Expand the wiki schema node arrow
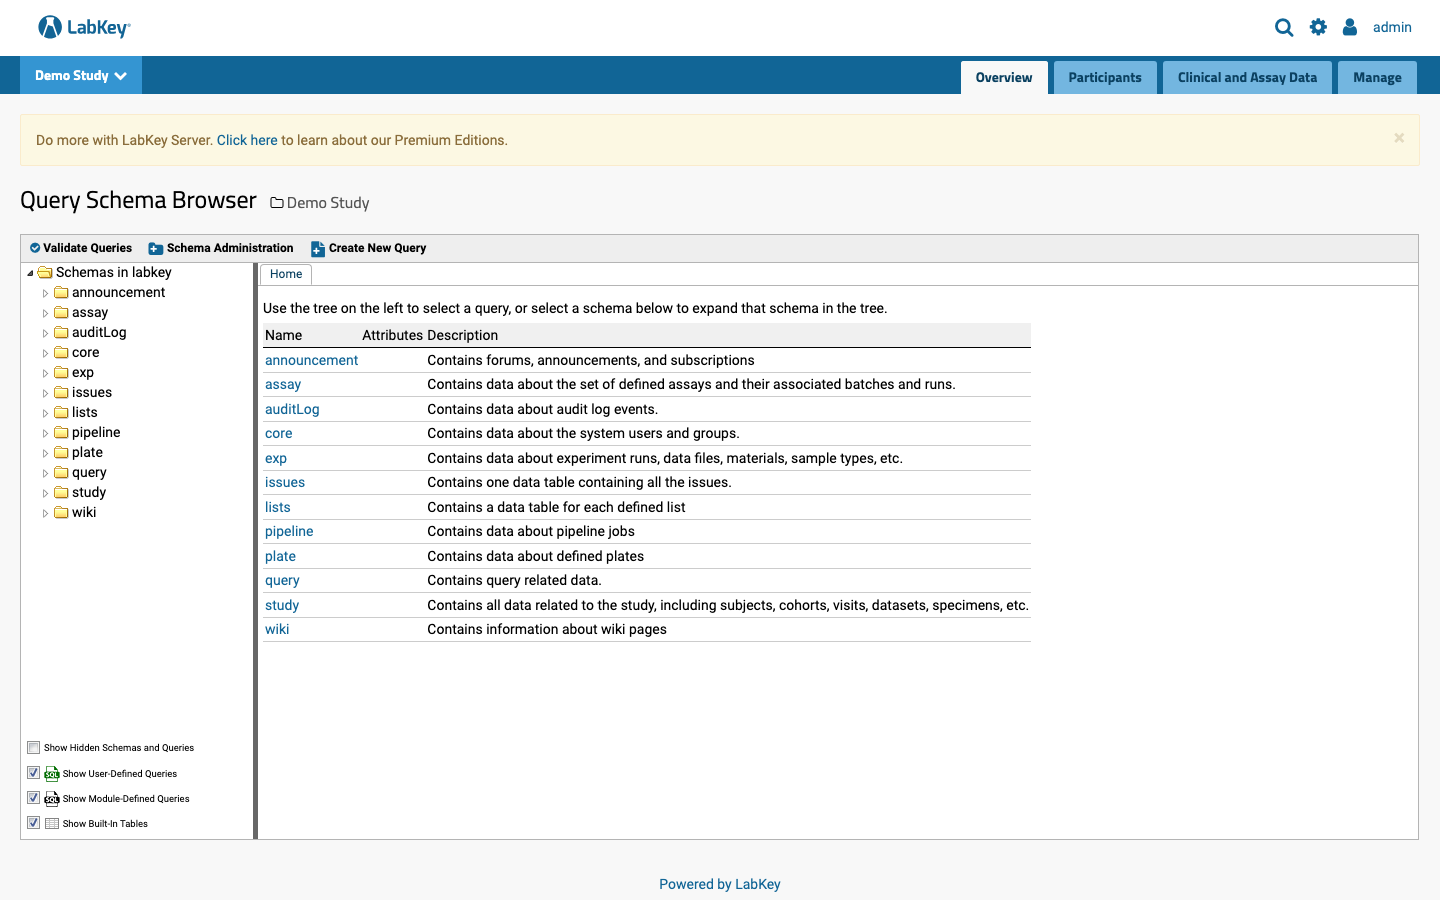This screenshot has height=900, width=1440. pos(45,513)
